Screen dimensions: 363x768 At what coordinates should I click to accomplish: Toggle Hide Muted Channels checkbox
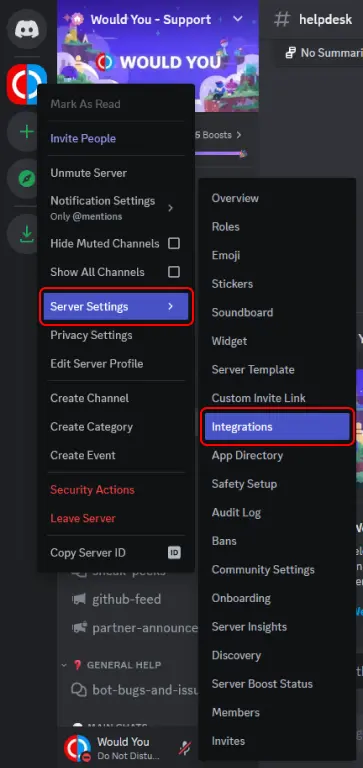pyautogui.click(x=174, y=243)
